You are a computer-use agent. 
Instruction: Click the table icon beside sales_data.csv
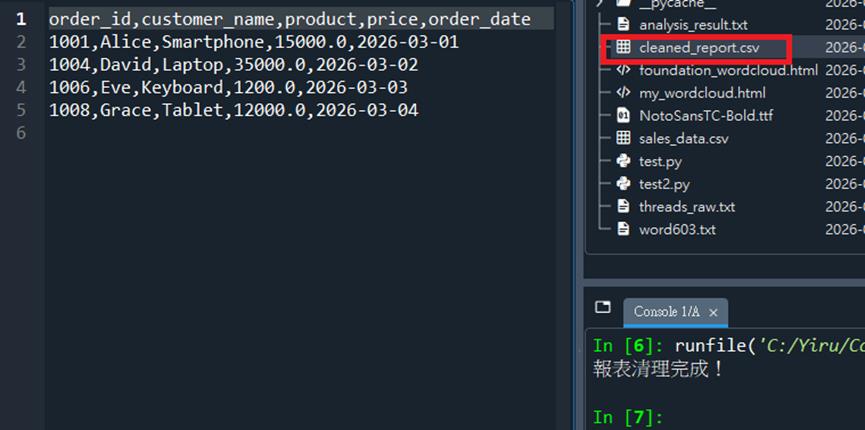(x=623, y=139)
